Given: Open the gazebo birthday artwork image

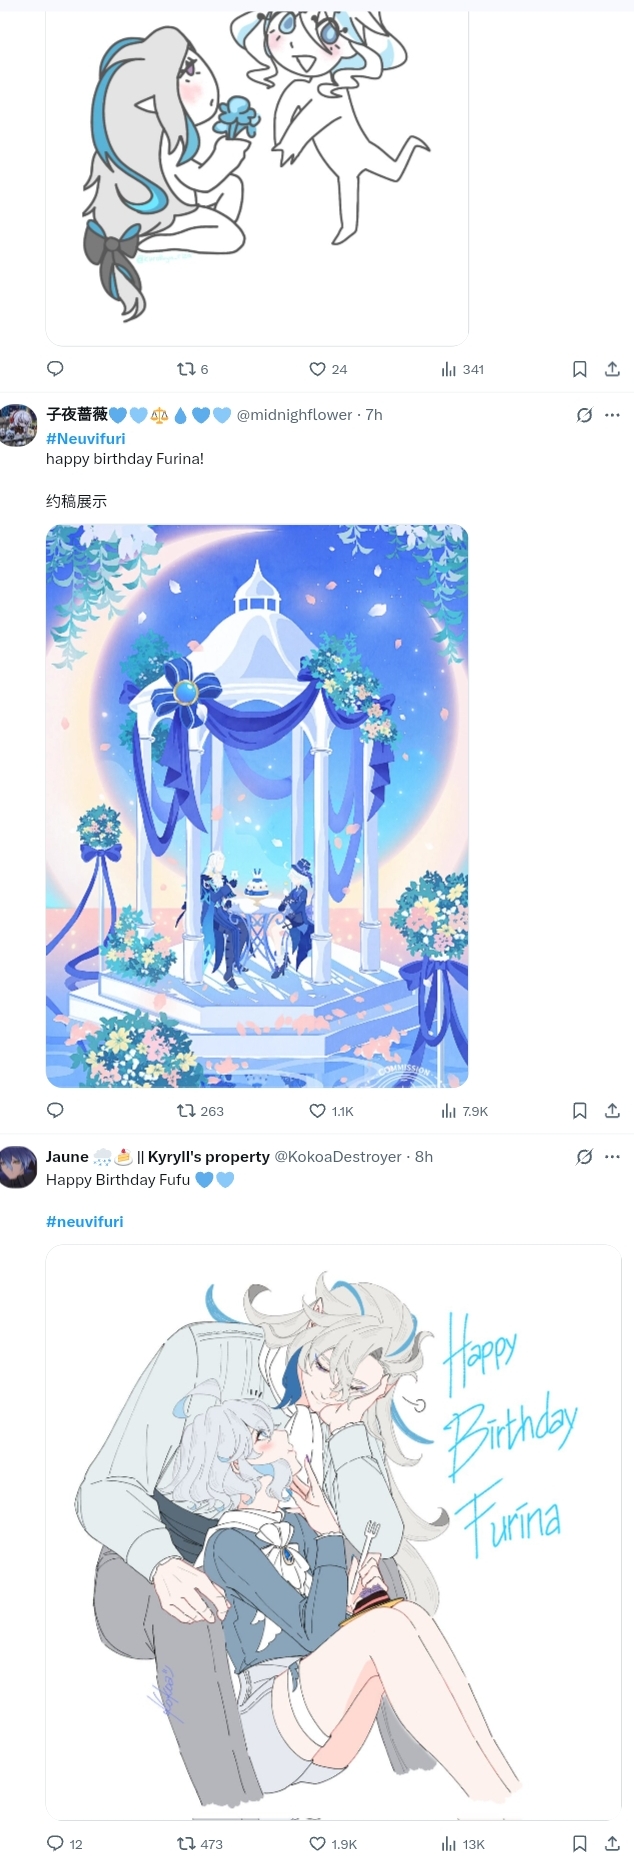Looking at the screenshot, I should click(x=257, y=806).
